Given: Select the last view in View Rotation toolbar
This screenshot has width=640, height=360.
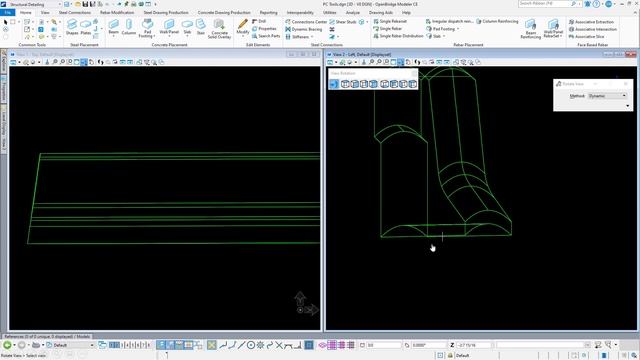Looking at the screenshot, I should pyautogui.click(x=413, y=84).
